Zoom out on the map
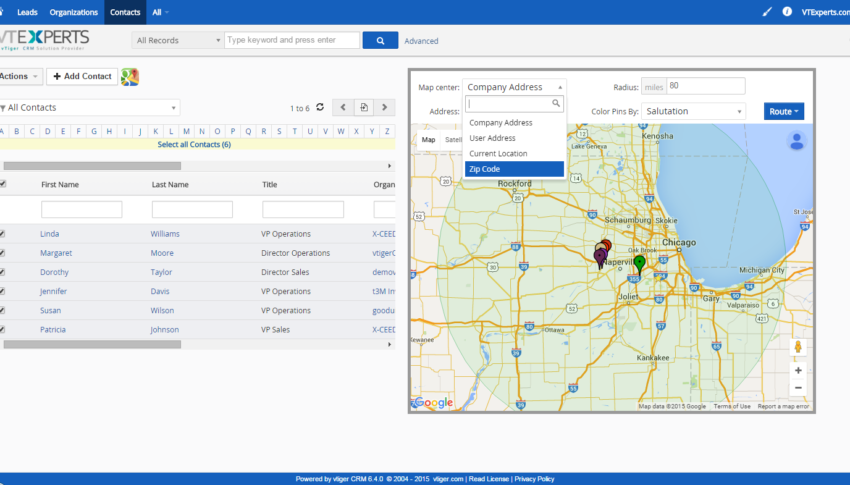The height and width of the screenshot is (485, 850). pyautogui.click(x=798, y=388)
